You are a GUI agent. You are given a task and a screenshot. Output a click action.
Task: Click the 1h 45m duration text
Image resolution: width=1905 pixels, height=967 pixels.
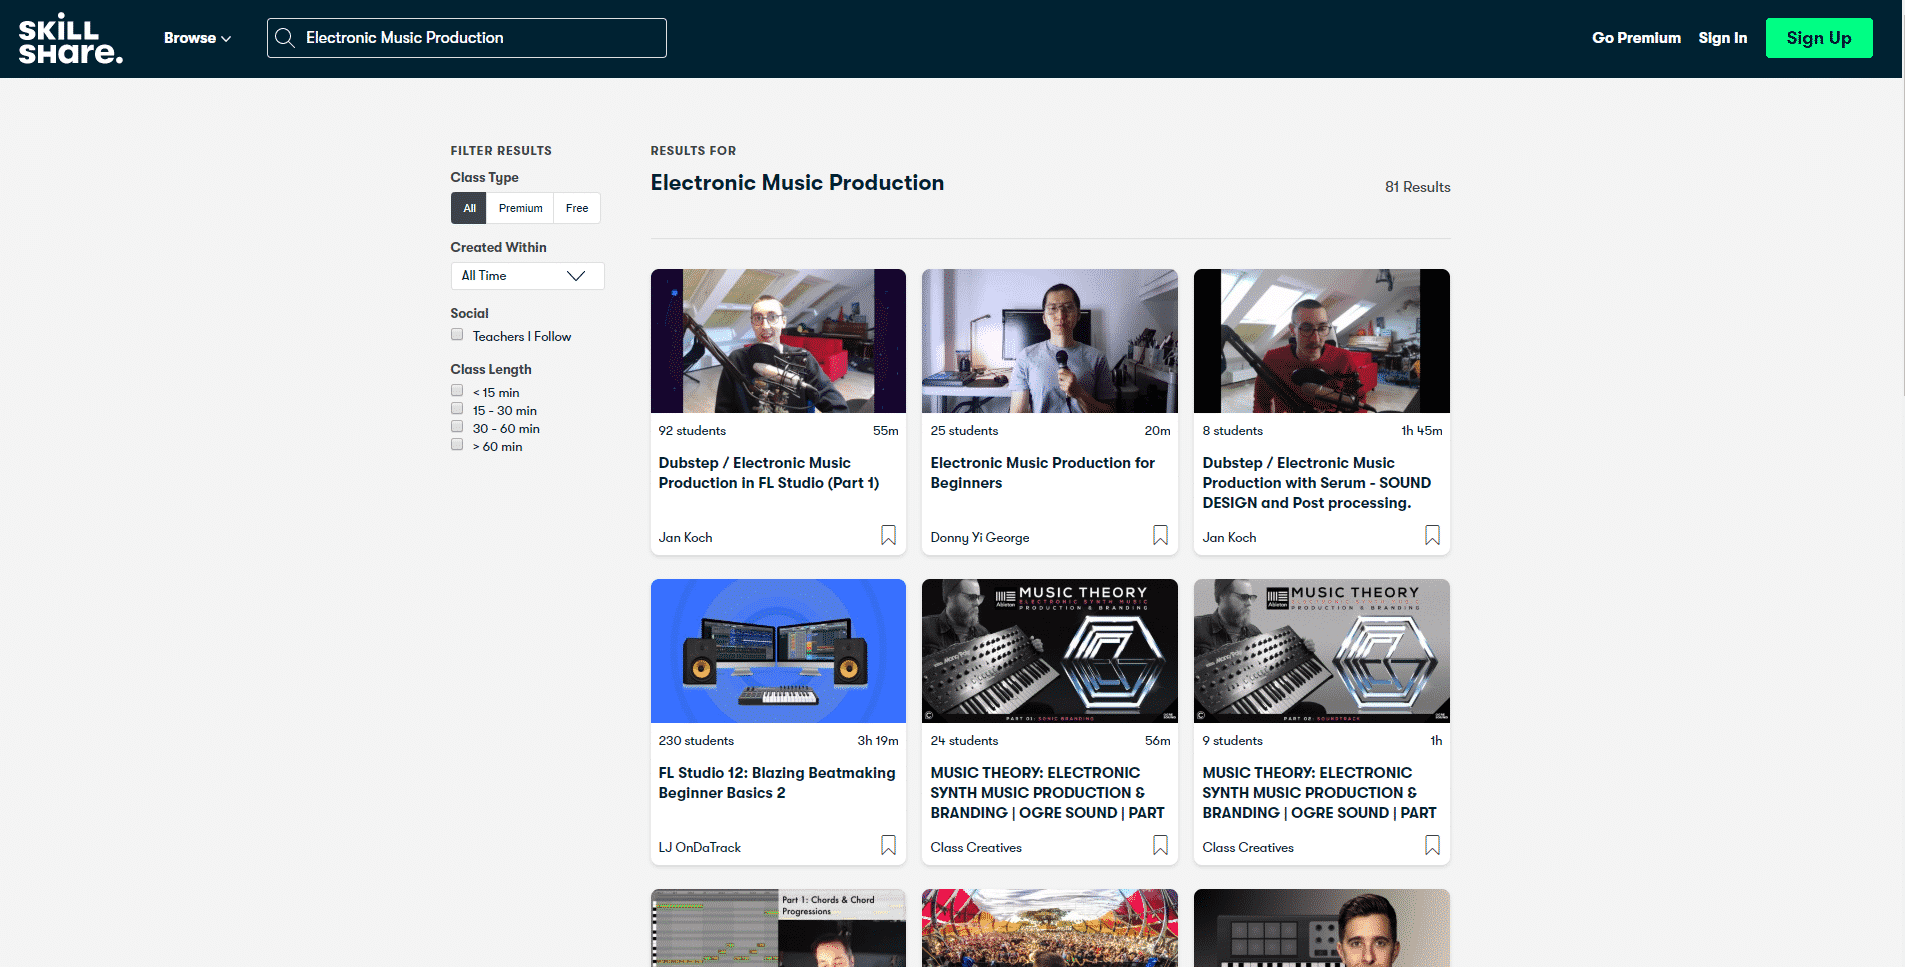click(x=1421, y=431)
